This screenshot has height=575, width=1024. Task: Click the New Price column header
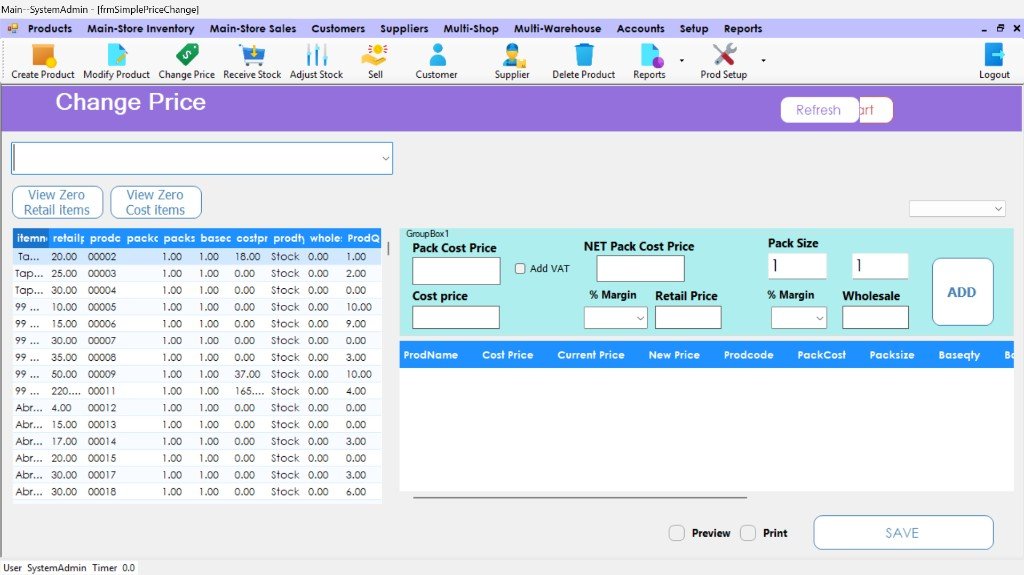pyautogui.click(x=674, y=355)
